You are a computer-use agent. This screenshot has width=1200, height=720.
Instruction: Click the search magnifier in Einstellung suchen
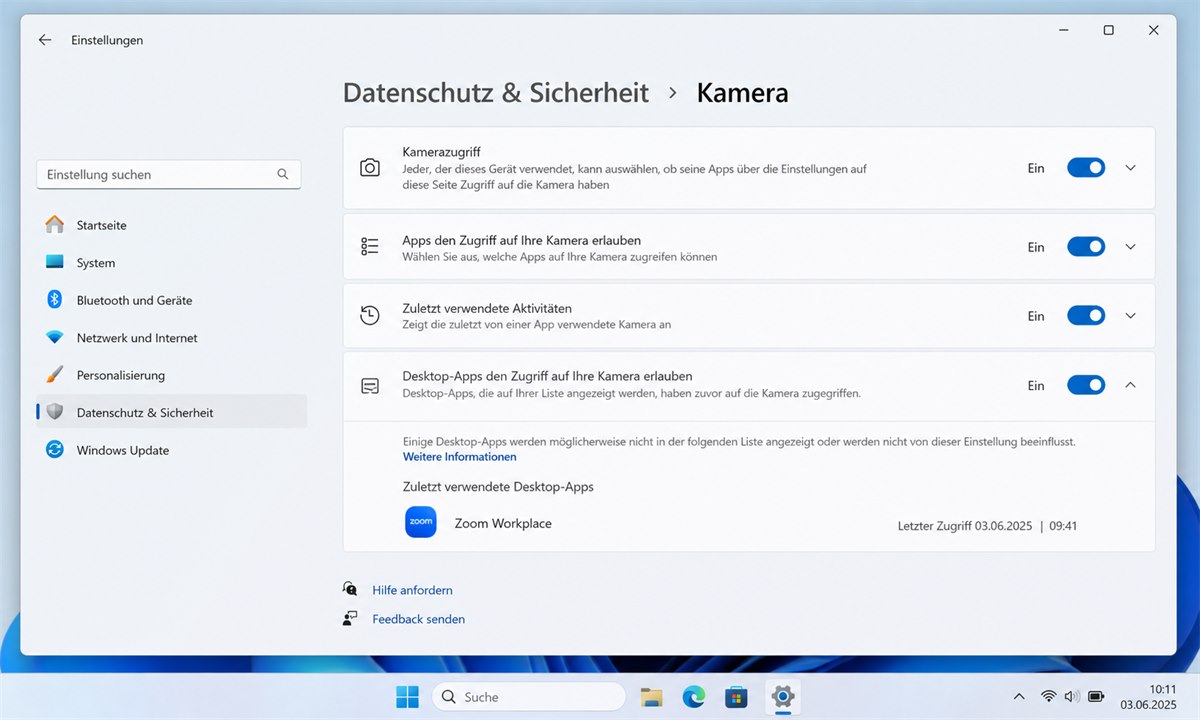tap(283, 174)
